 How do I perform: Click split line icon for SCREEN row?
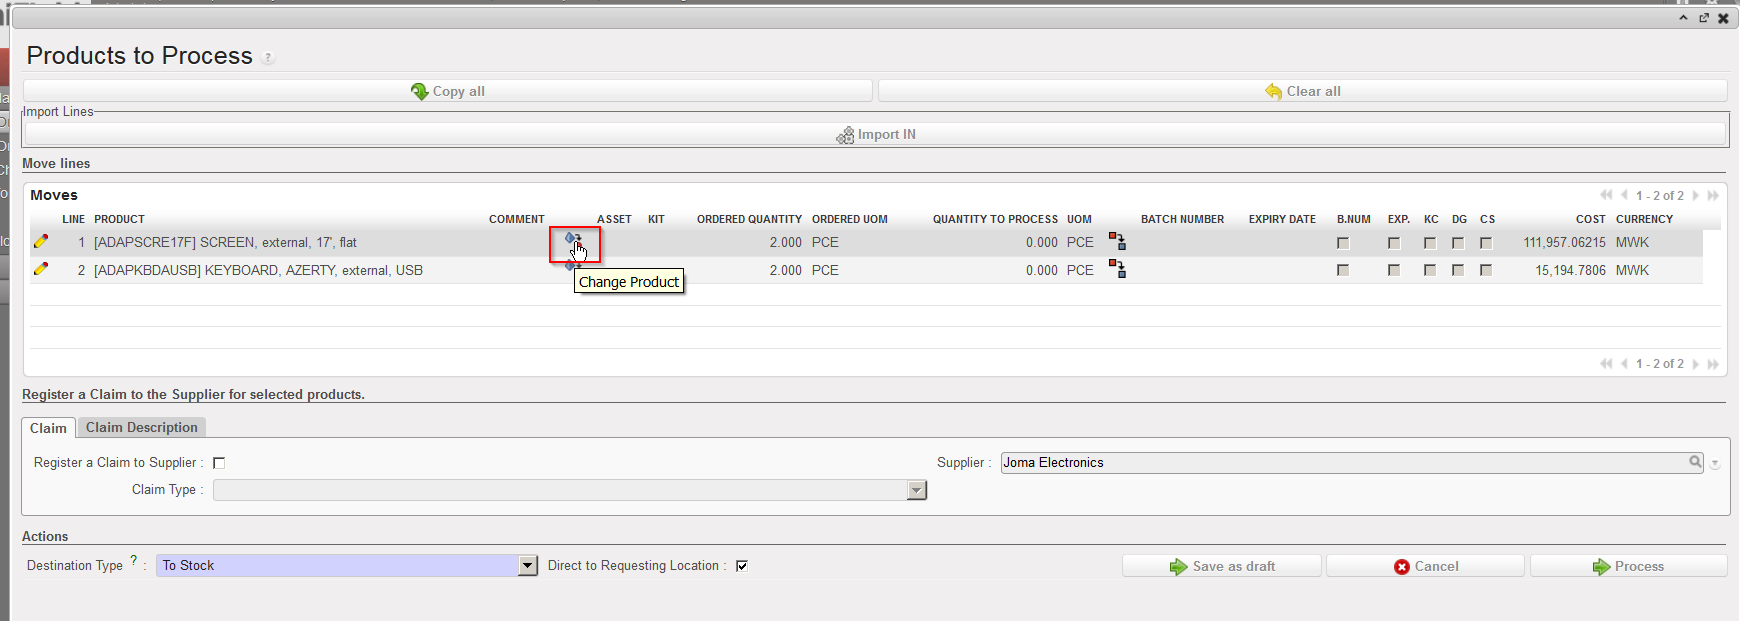(1117, 241)
